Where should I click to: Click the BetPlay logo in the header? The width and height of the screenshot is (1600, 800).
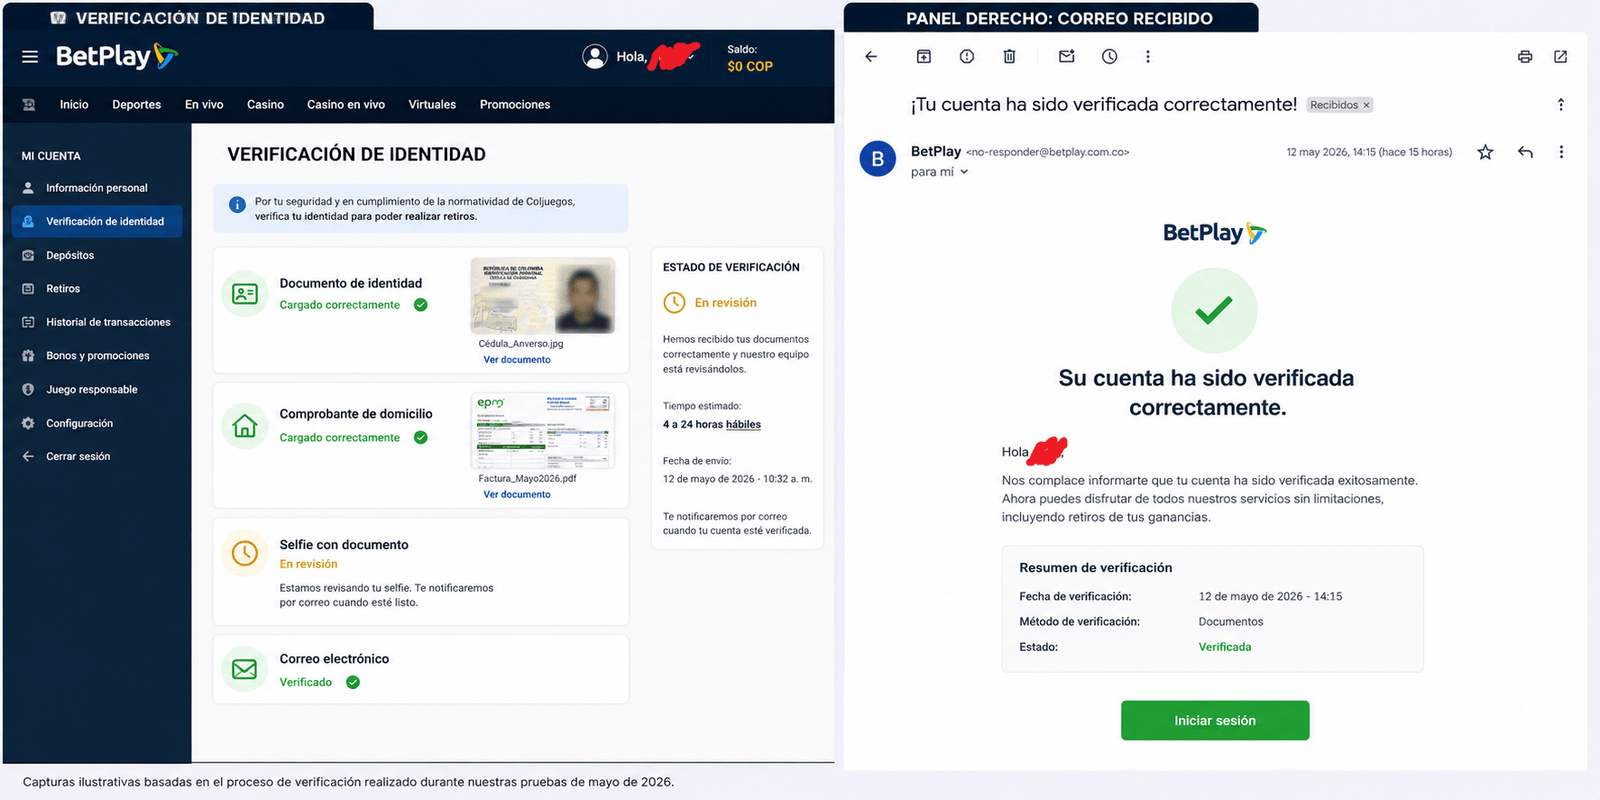pos(117,57)
